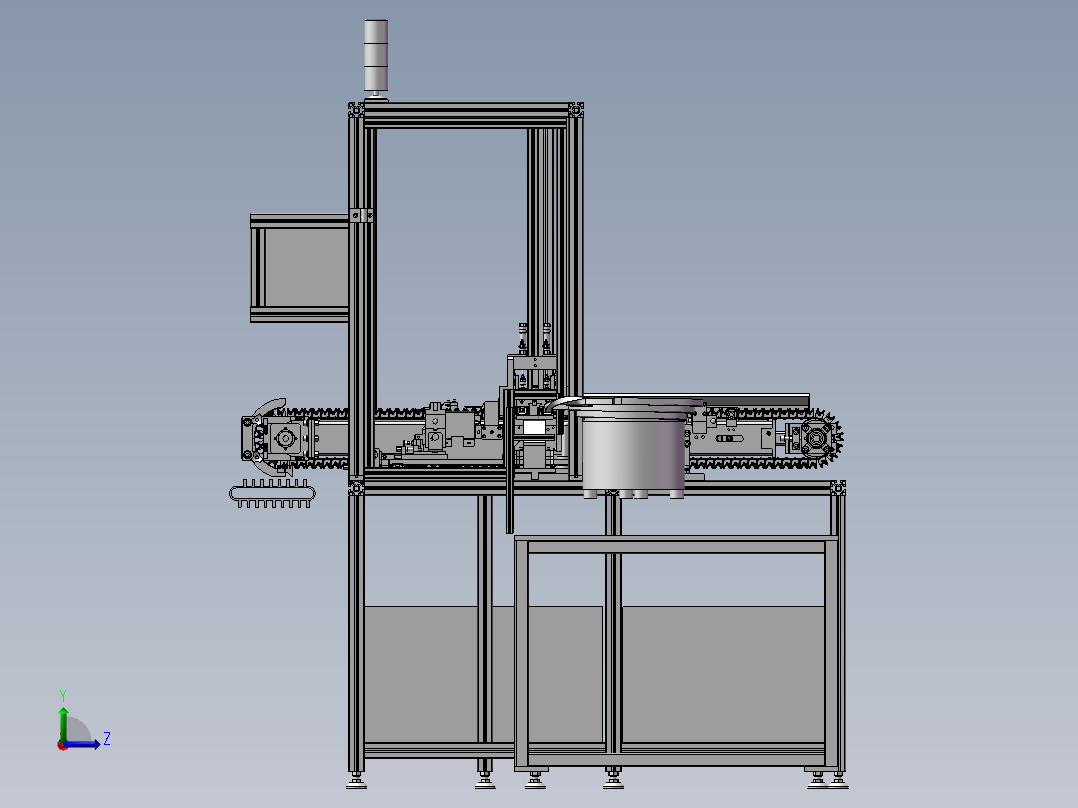This screenshot has width=1078, height=808.
Task: Select the lower-right gray enclosure panel
Action: pos(723,674)
